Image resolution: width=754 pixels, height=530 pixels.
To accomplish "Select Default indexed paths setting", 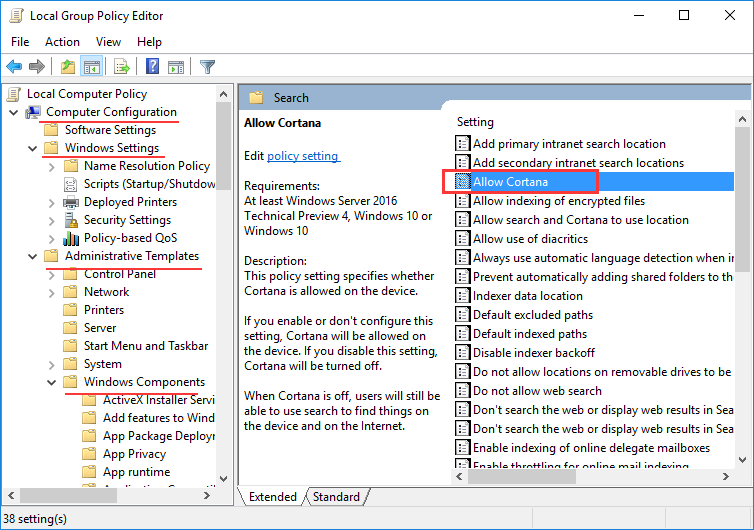I will point(530,334).
